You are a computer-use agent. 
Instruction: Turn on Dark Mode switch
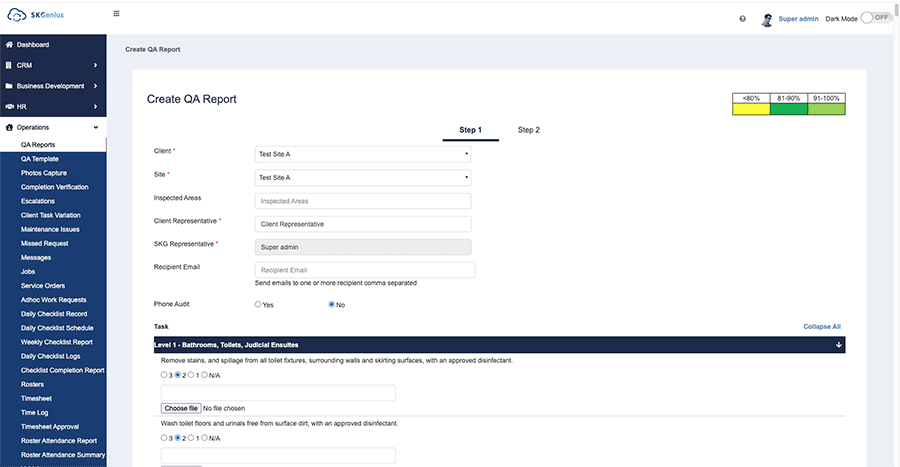(875, 18)
